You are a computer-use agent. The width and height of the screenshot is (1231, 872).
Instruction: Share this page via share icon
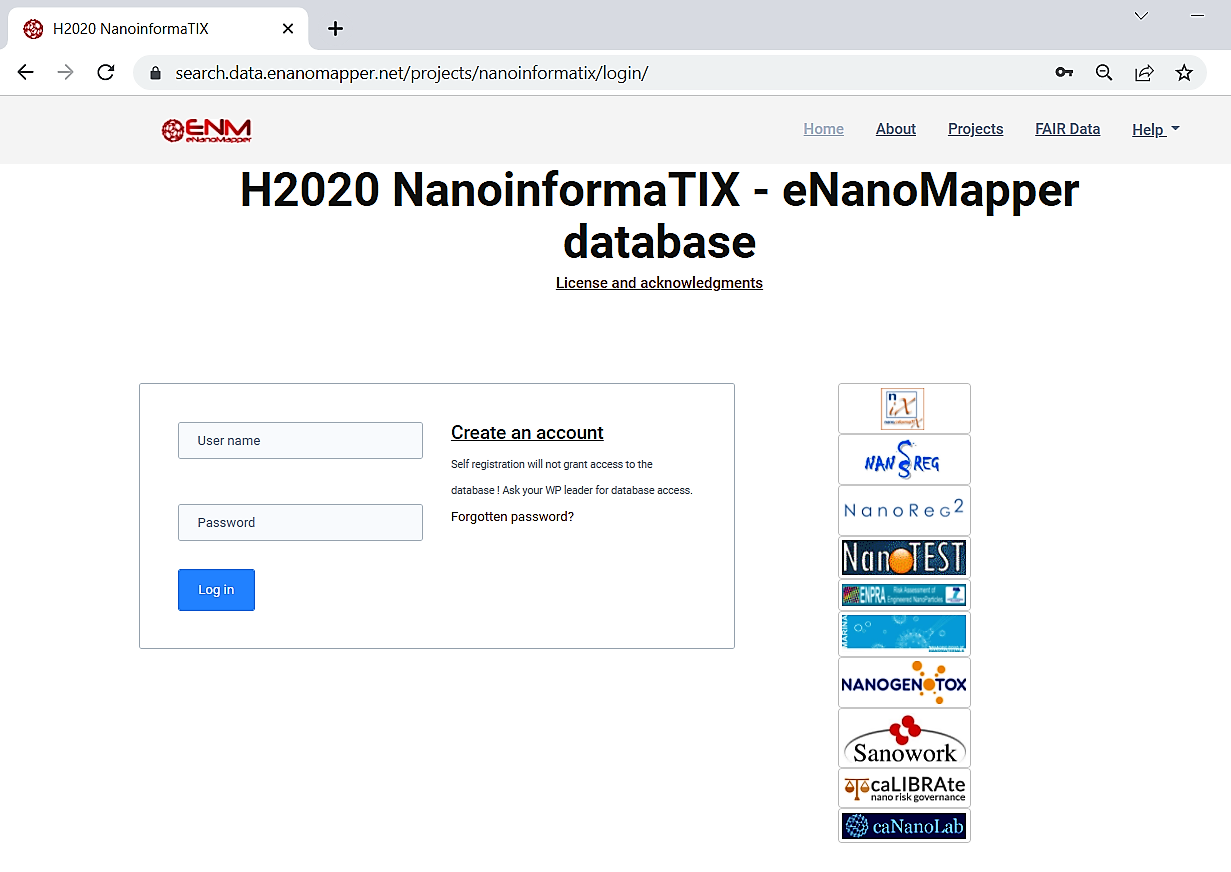1144,73
